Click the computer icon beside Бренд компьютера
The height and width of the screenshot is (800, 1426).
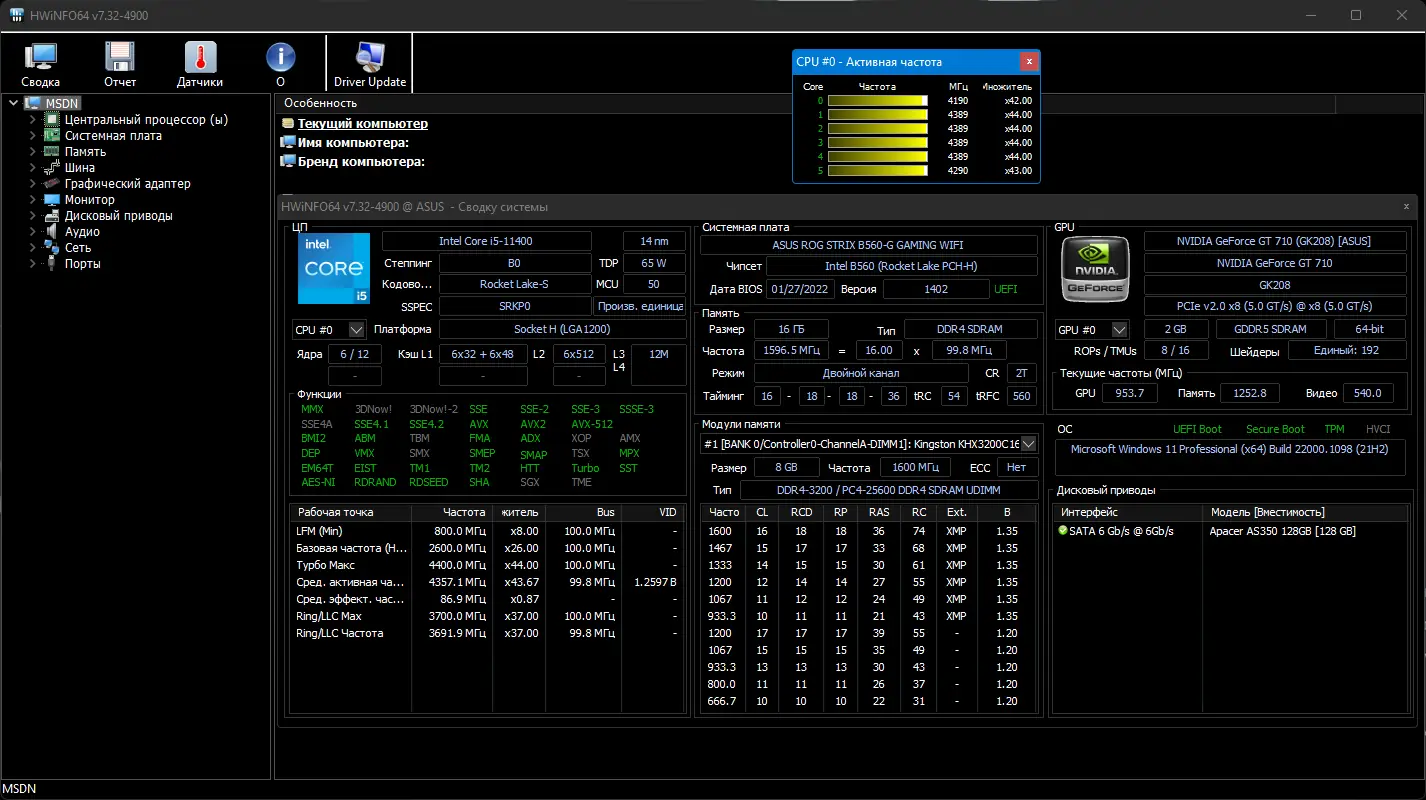pyautogui.click(x=288, y=161)
